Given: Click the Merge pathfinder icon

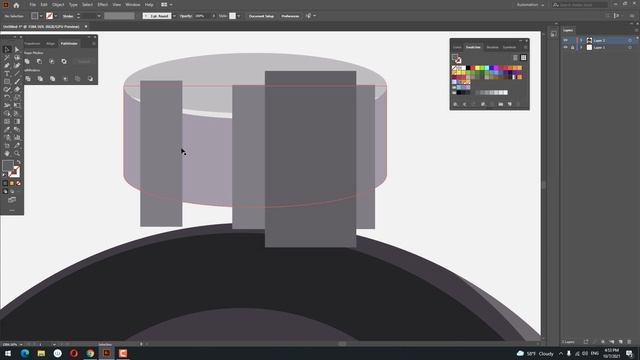Looking at the screenshot, I should [x=52, y=78].
